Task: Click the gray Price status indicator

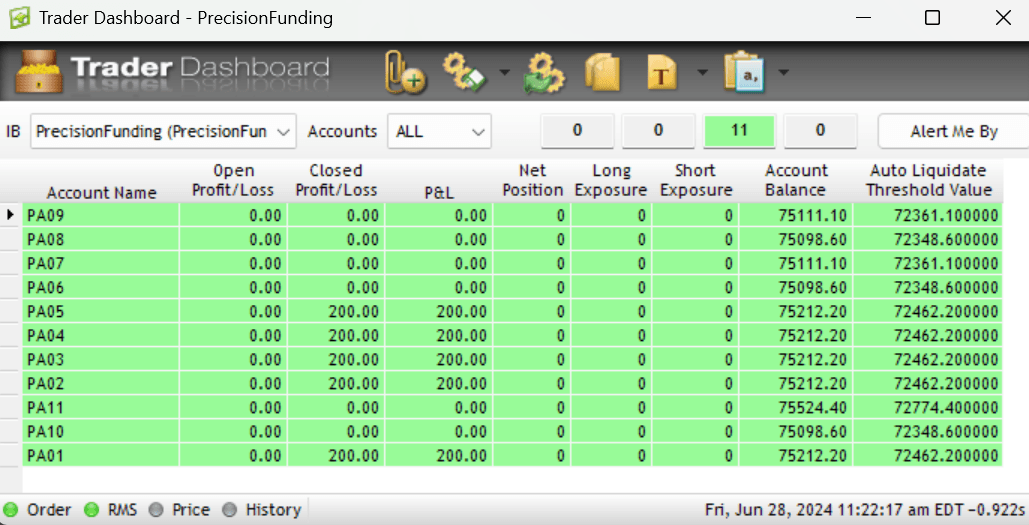Action: pyautogui.click(x=156, y=510)
